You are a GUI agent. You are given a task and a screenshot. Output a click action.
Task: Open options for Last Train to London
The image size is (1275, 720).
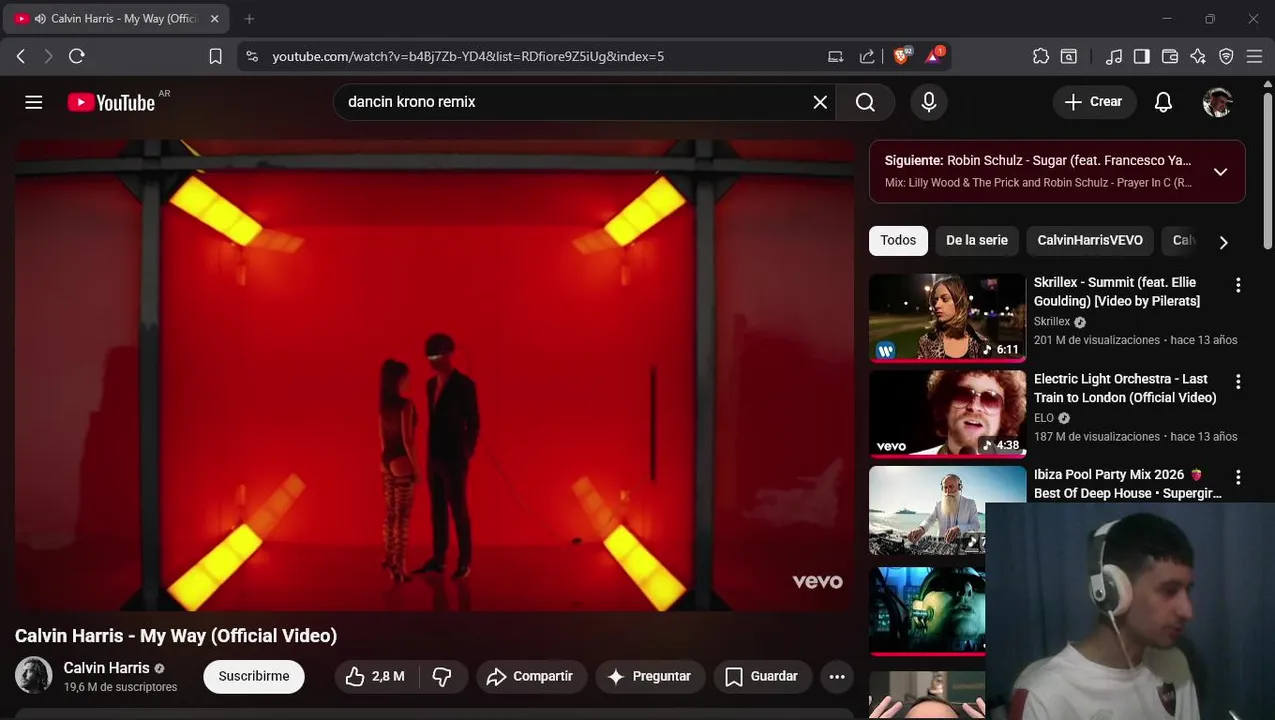1238,381
